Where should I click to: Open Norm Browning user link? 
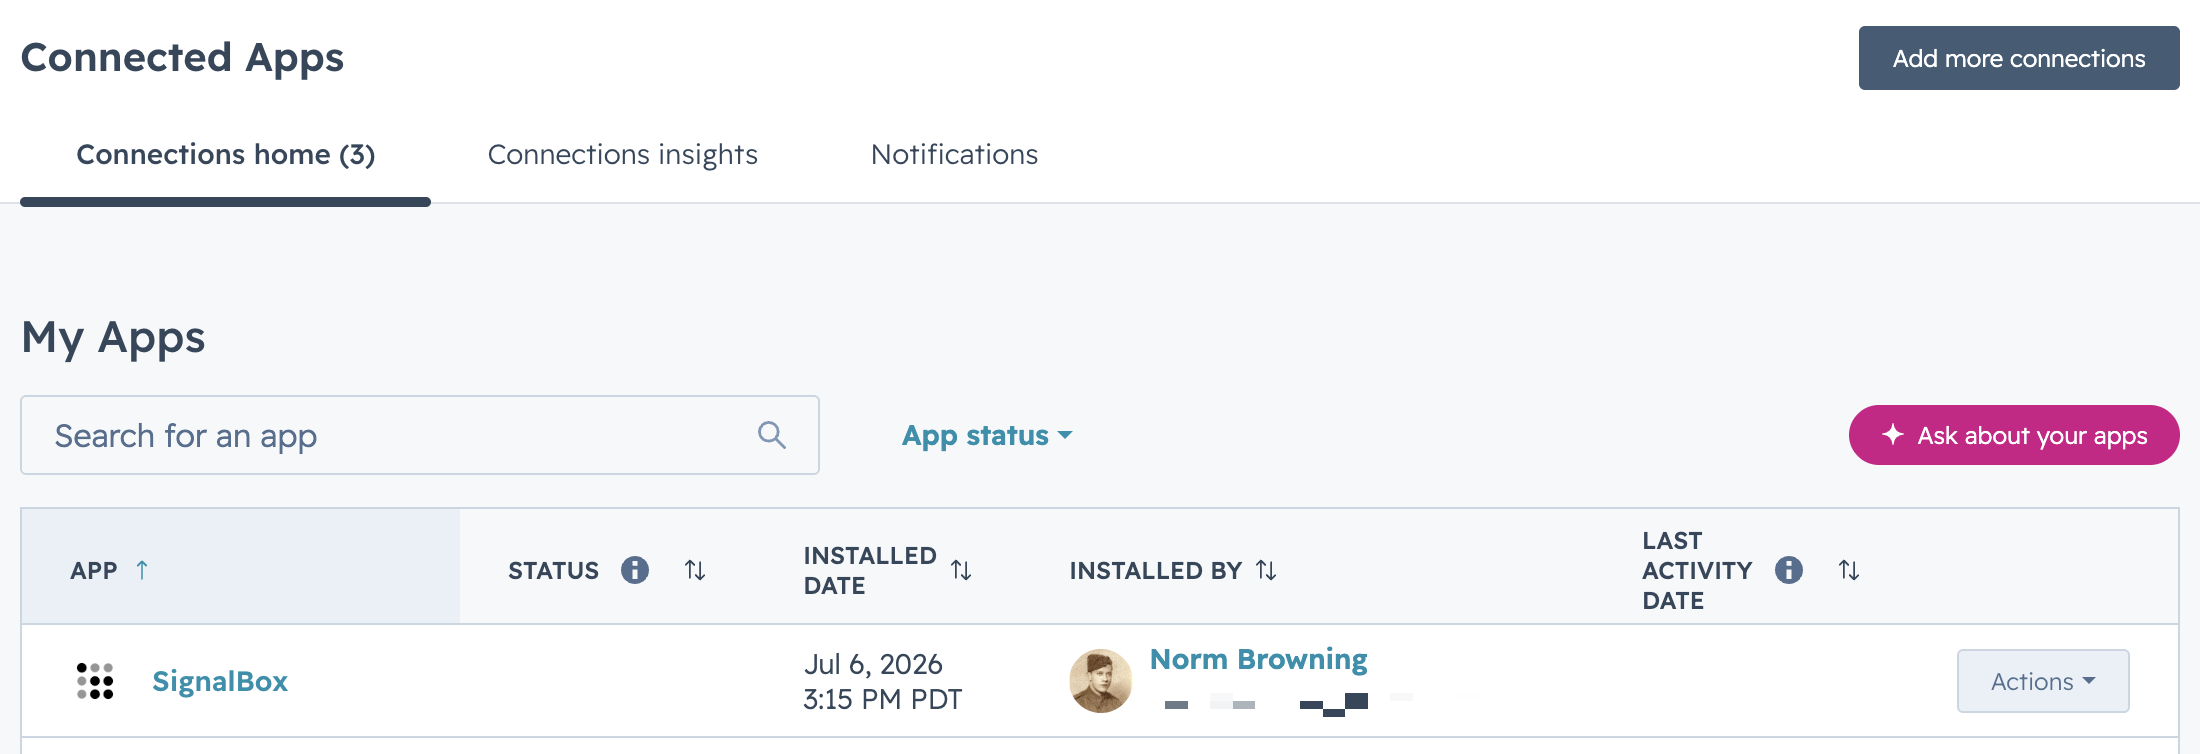coord(1259,660)
